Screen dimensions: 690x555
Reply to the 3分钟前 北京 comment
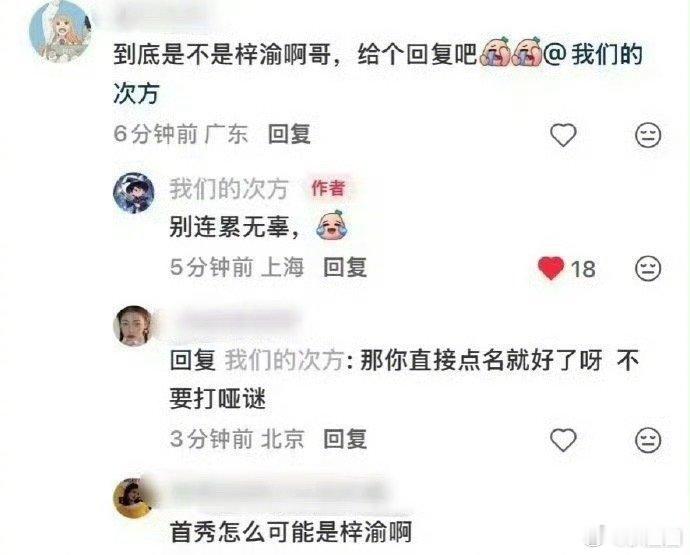pyautogui.click(x=345, y=439)
